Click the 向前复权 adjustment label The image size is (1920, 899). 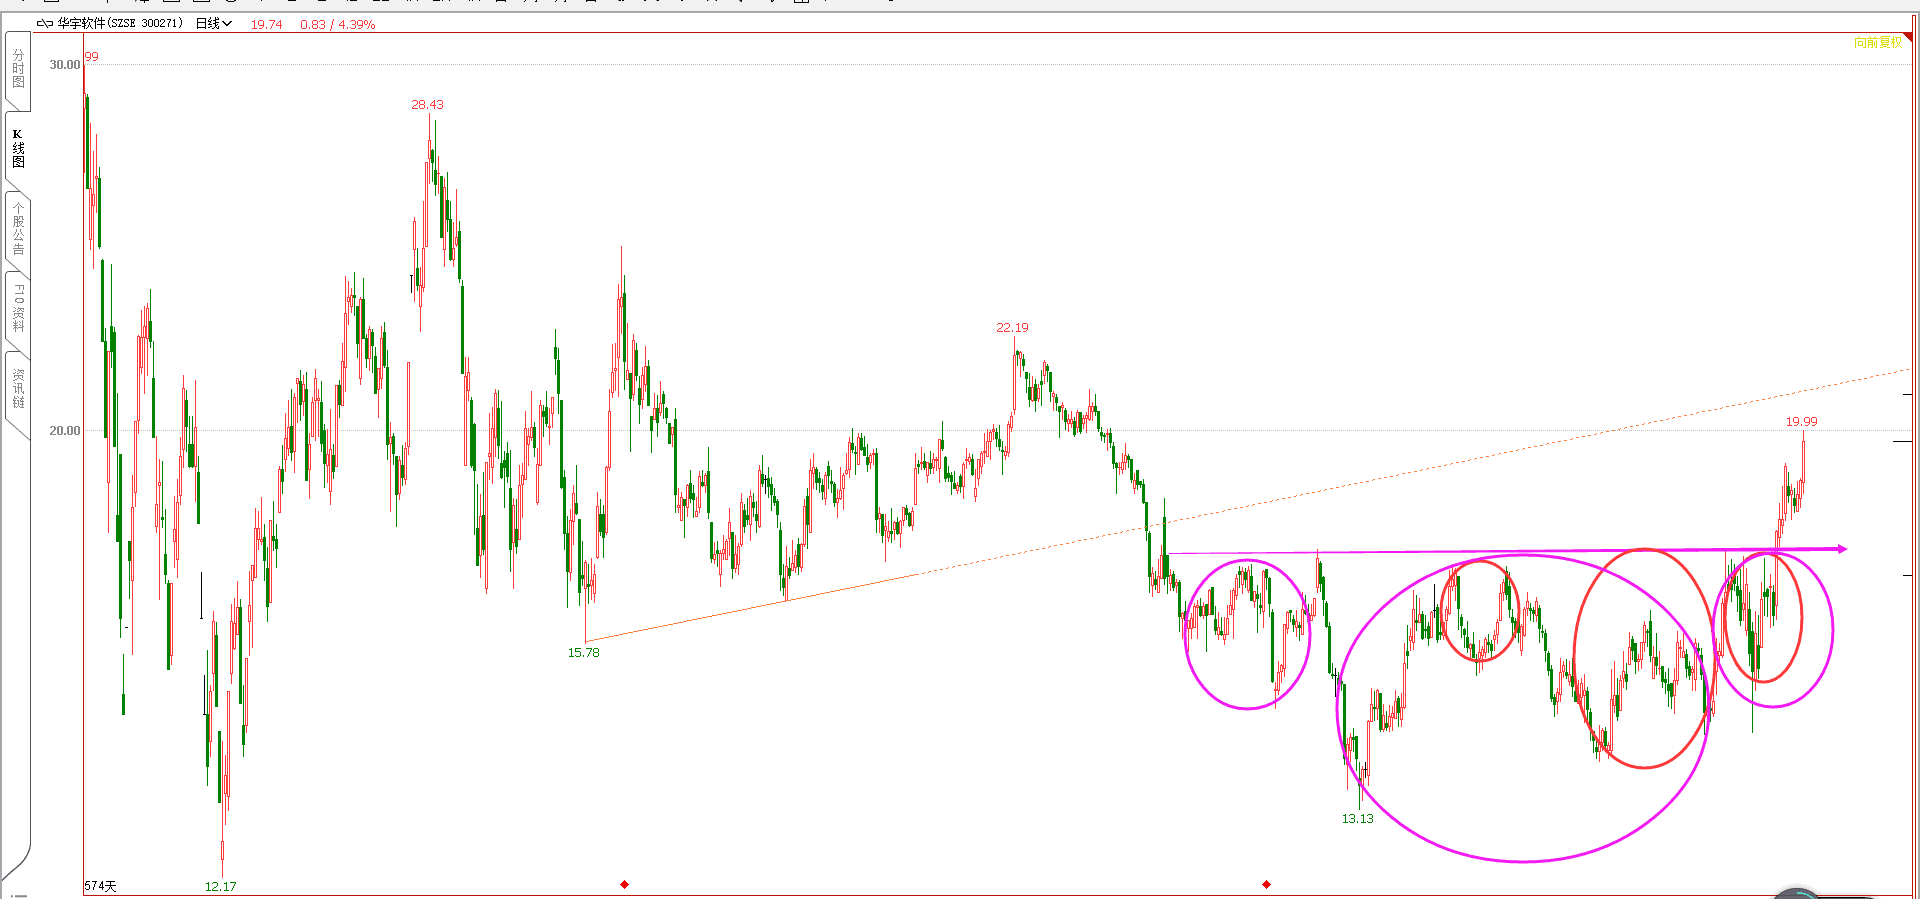(x=1878, y=42)
